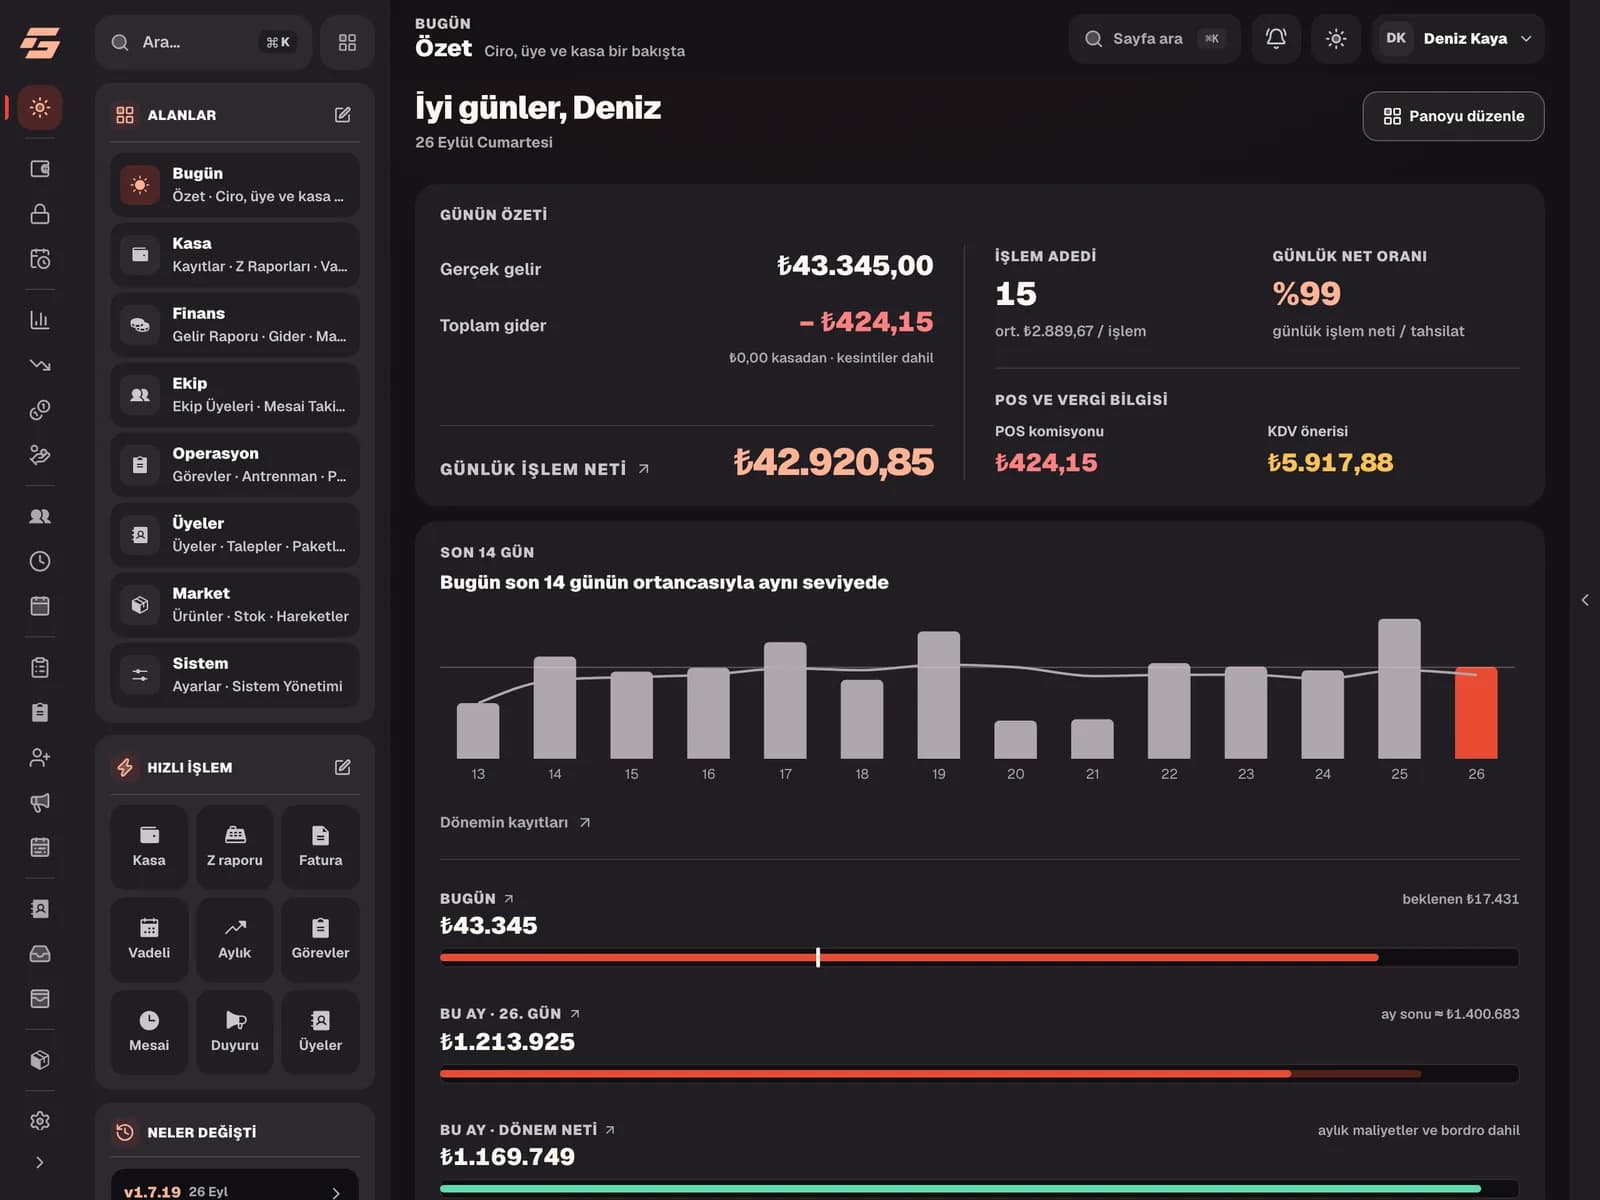Click the Görevler quick action
1600x1200 pixels.
pos(321,939)
